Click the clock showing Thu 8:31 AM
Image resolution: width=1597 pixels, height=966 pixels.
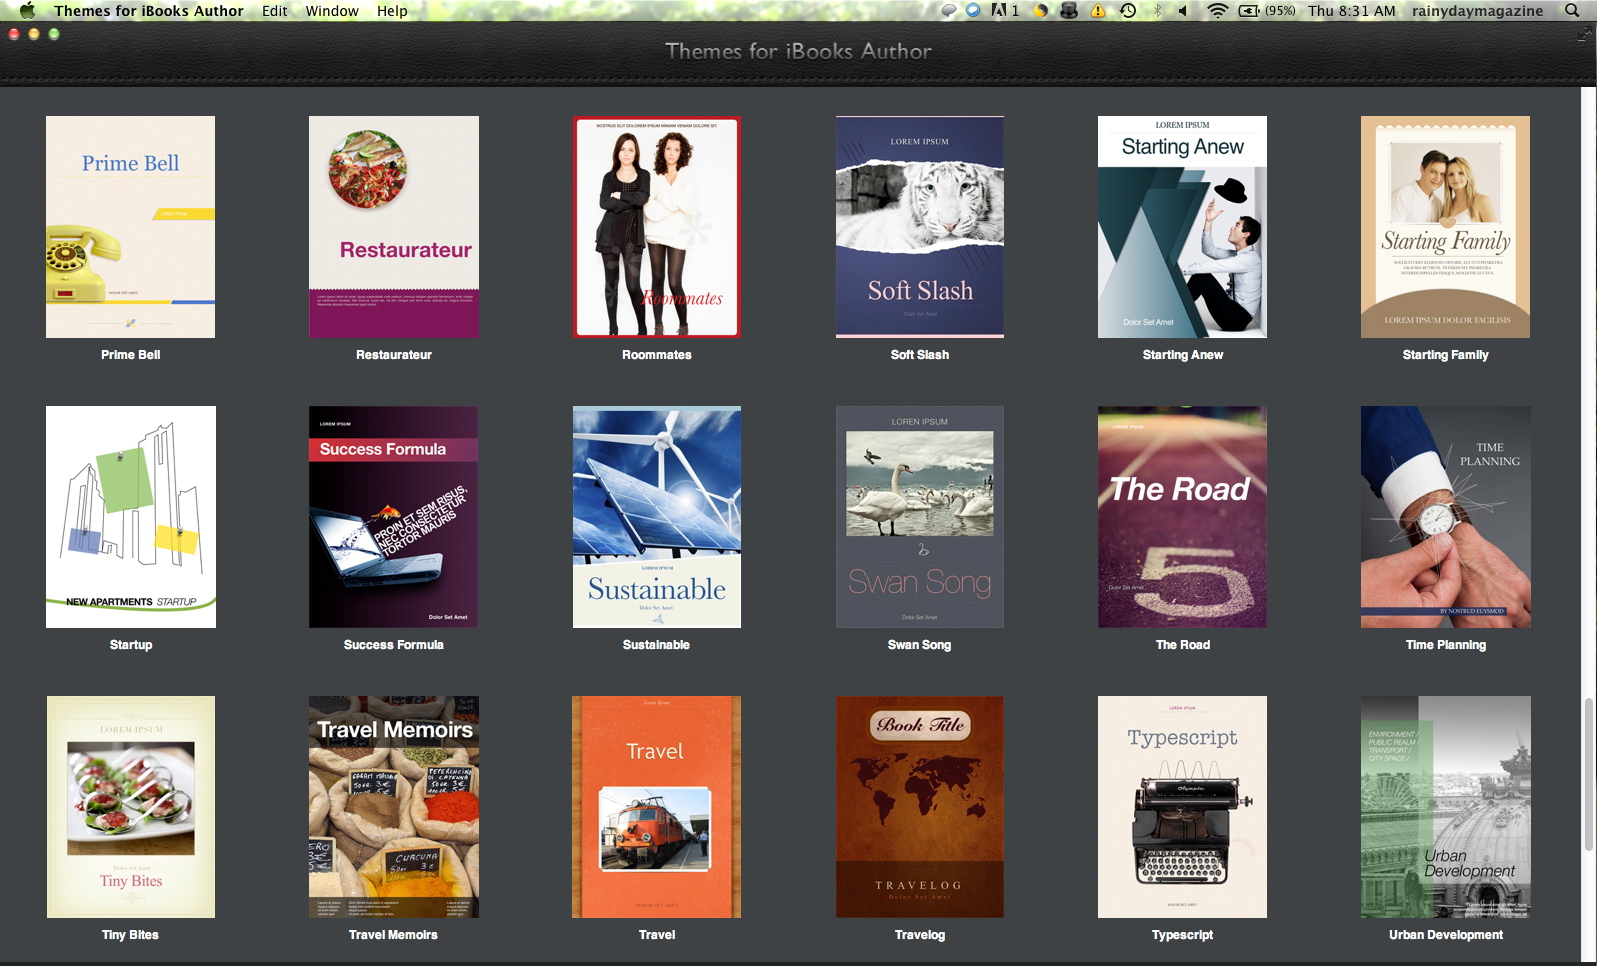[x=1352, y=11]
